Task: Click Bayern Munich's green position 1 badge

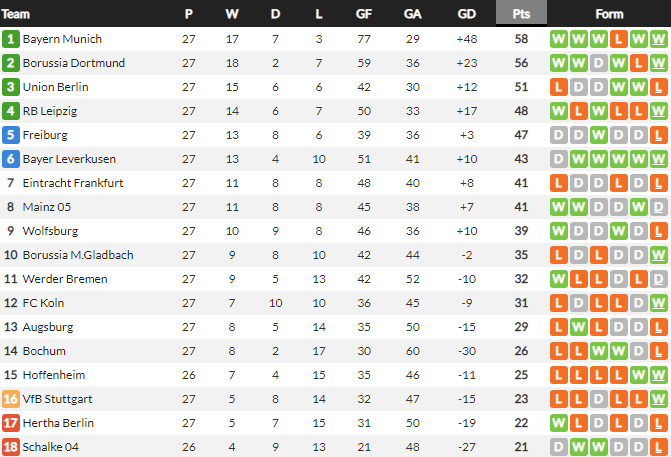Action: coord(11,39)
